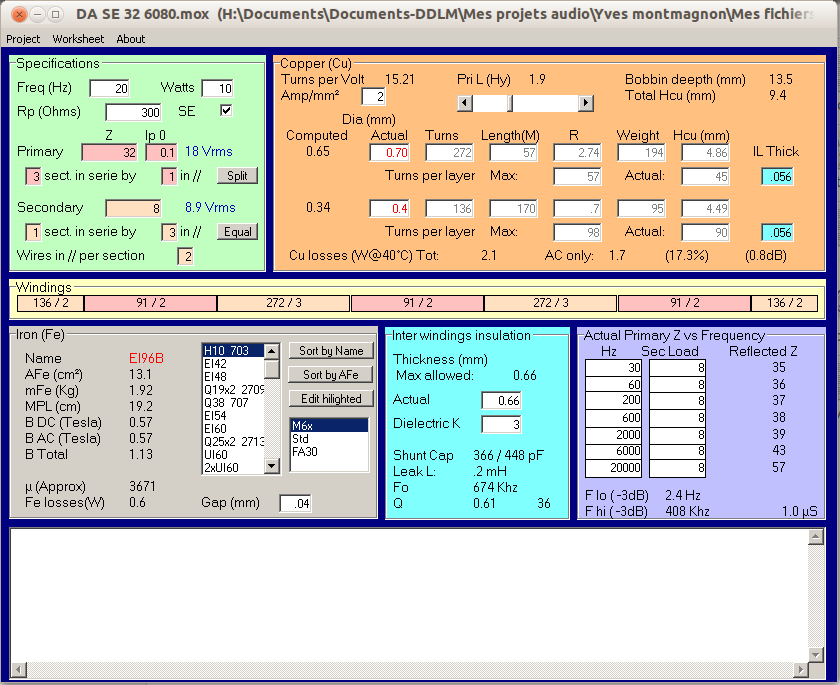Select 2xUI60 in core list
The image size is (840, 685).
point(233,468)
